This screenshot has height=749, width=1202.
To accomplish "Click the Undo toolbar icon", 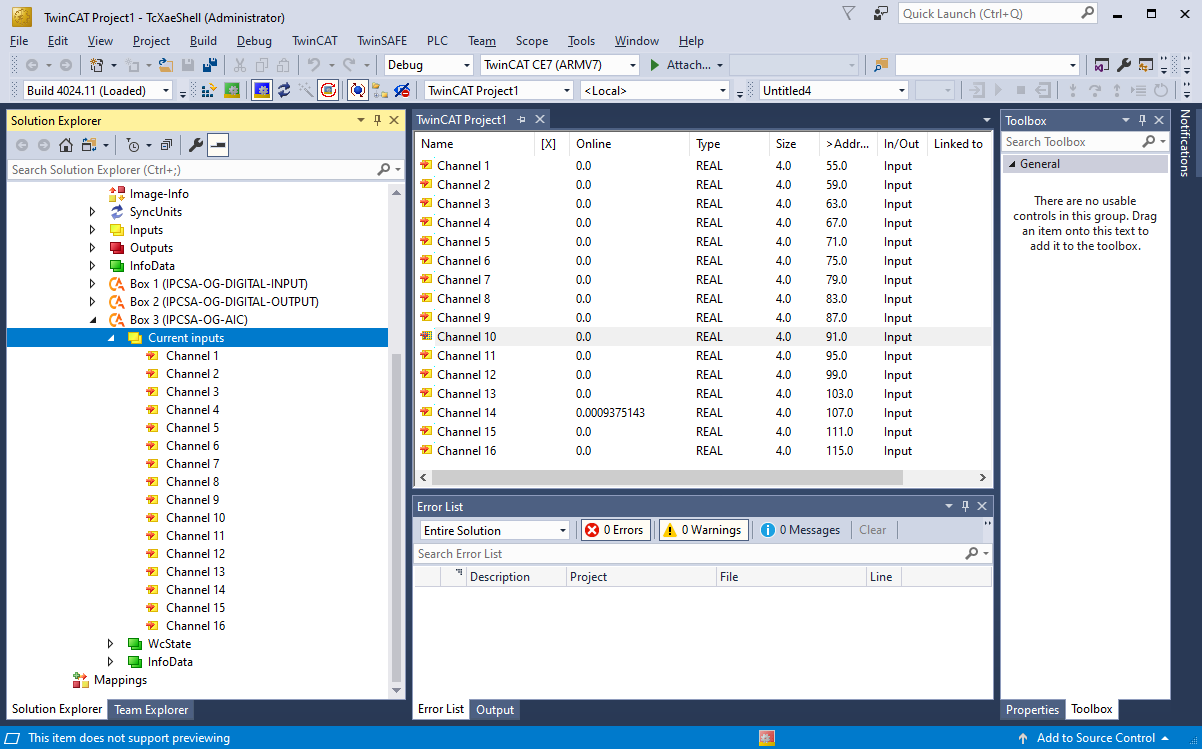I will pyautogui.click(x=314, y=65).
